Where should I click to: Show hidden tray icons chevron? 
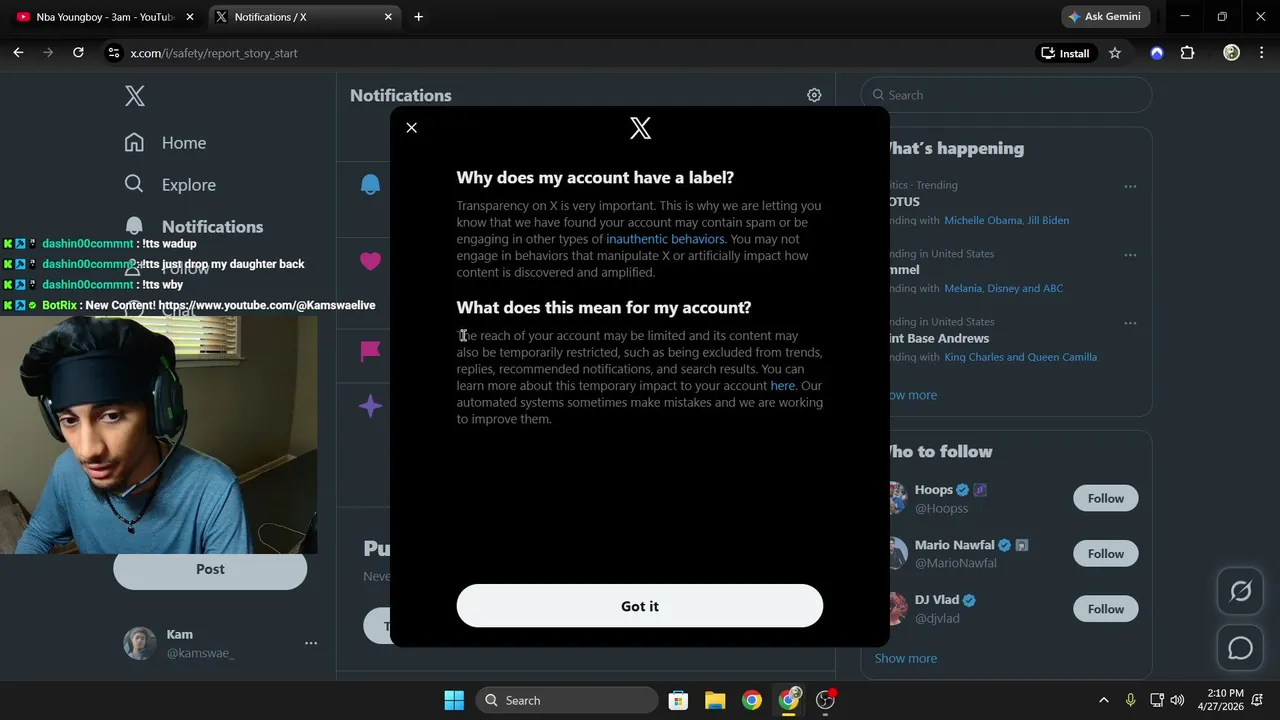click(1103, 700)
